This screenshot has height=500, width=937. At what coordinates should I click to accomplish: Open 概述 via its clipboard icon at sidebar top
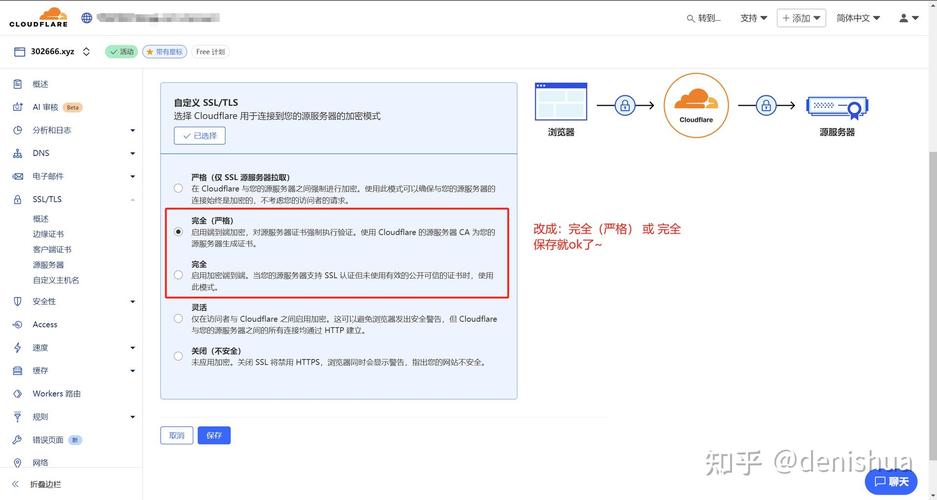pyautogui.click(x=18, y=84)
